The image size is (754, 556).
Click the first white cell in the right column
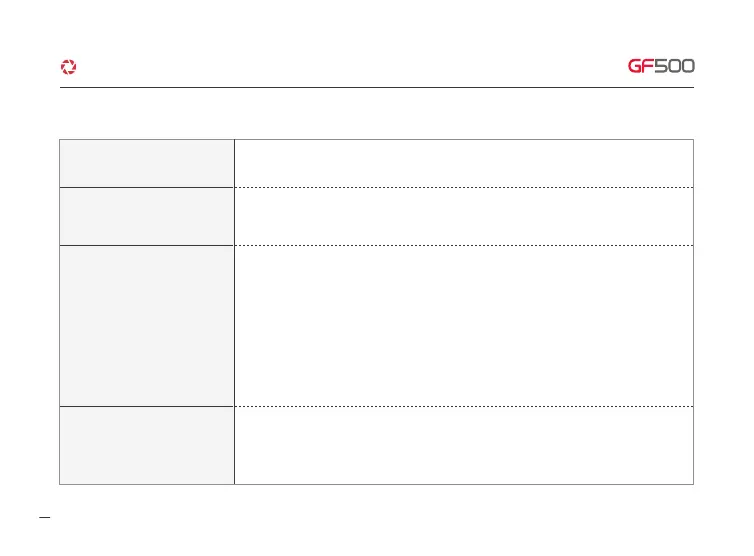464,163
